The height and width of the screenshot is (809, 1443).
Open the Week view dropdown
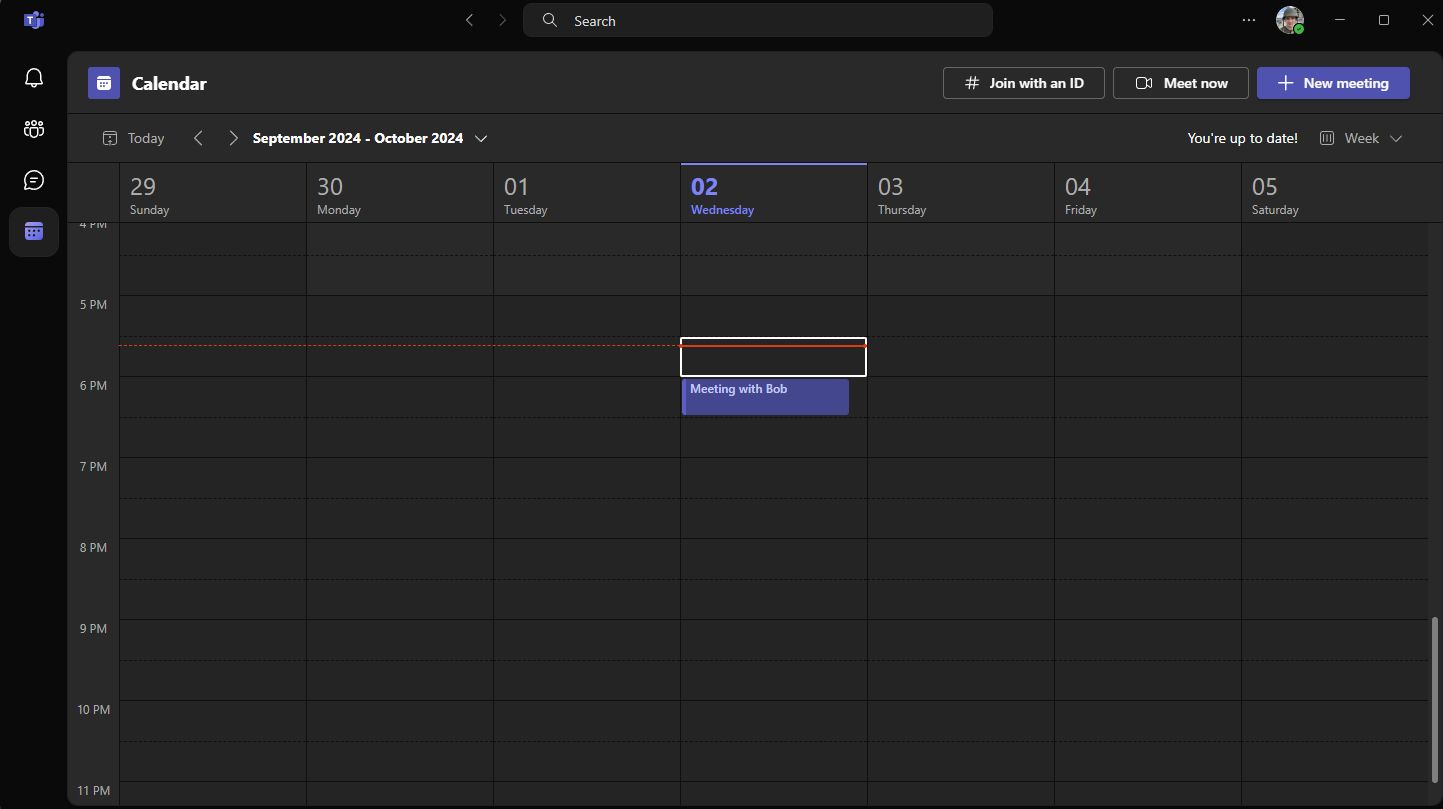[x=1361, y=139]
